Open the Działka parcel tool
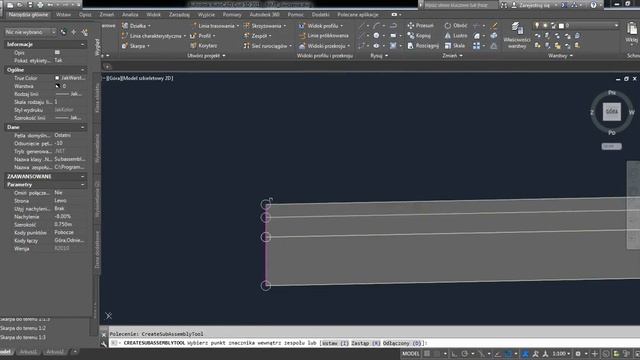The height and width of the screenshot is (360, 640). tap(136, 25)
